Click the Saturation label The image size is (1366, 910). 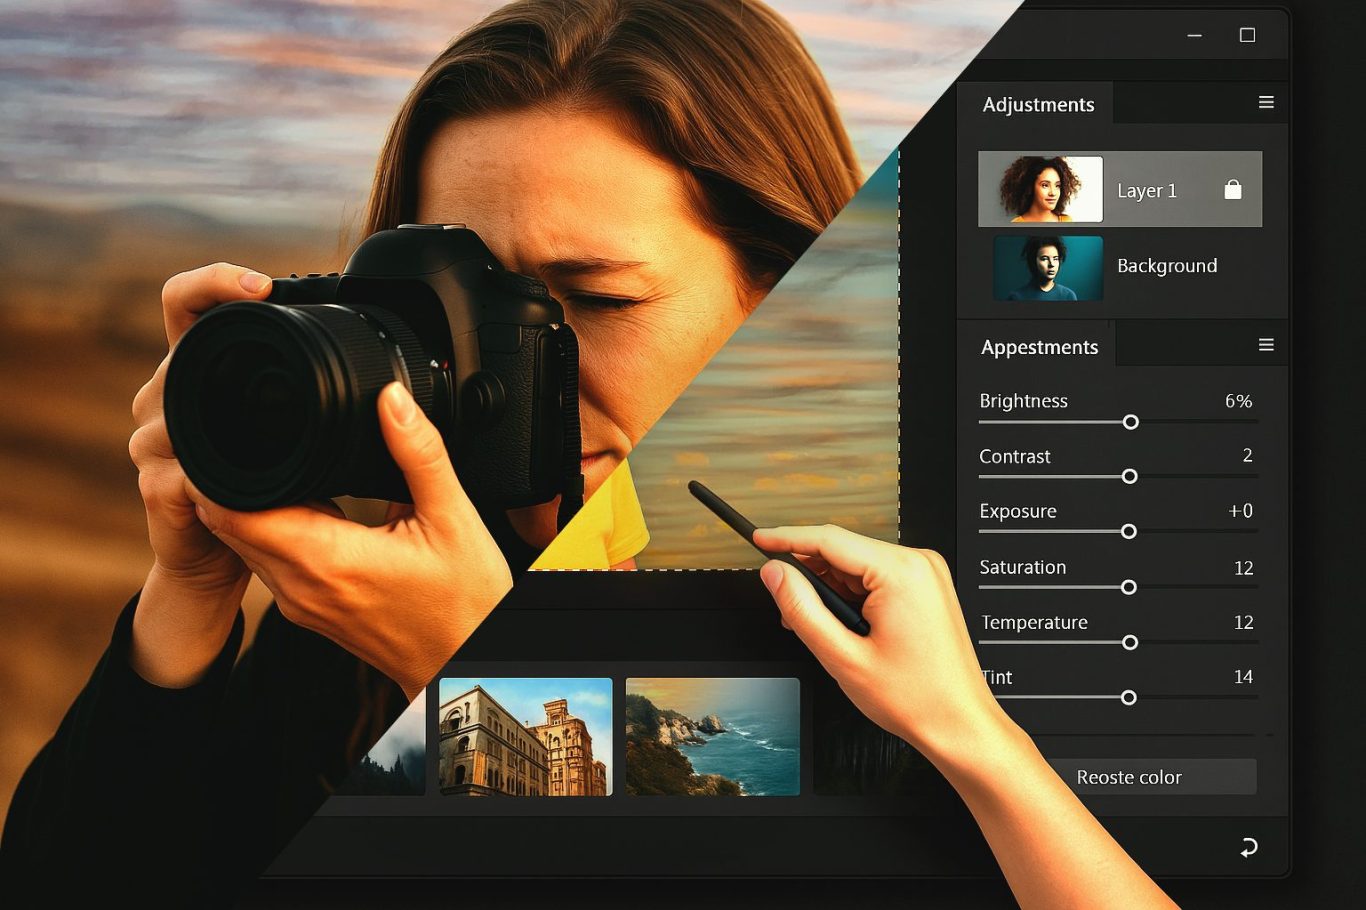(1022, 567)
